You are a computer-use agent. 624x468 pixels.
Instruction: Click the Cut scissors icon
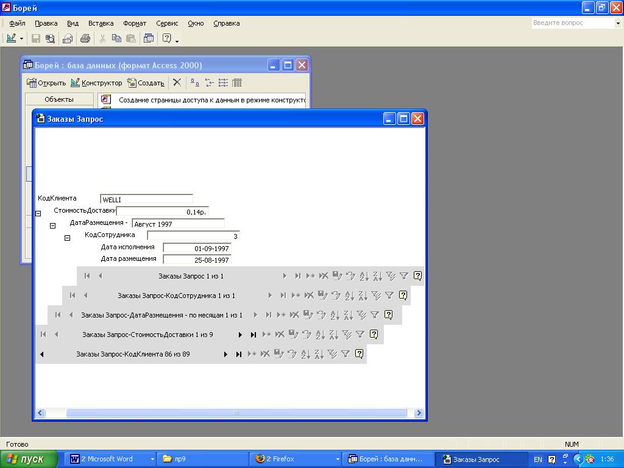[x=102, y=39]
